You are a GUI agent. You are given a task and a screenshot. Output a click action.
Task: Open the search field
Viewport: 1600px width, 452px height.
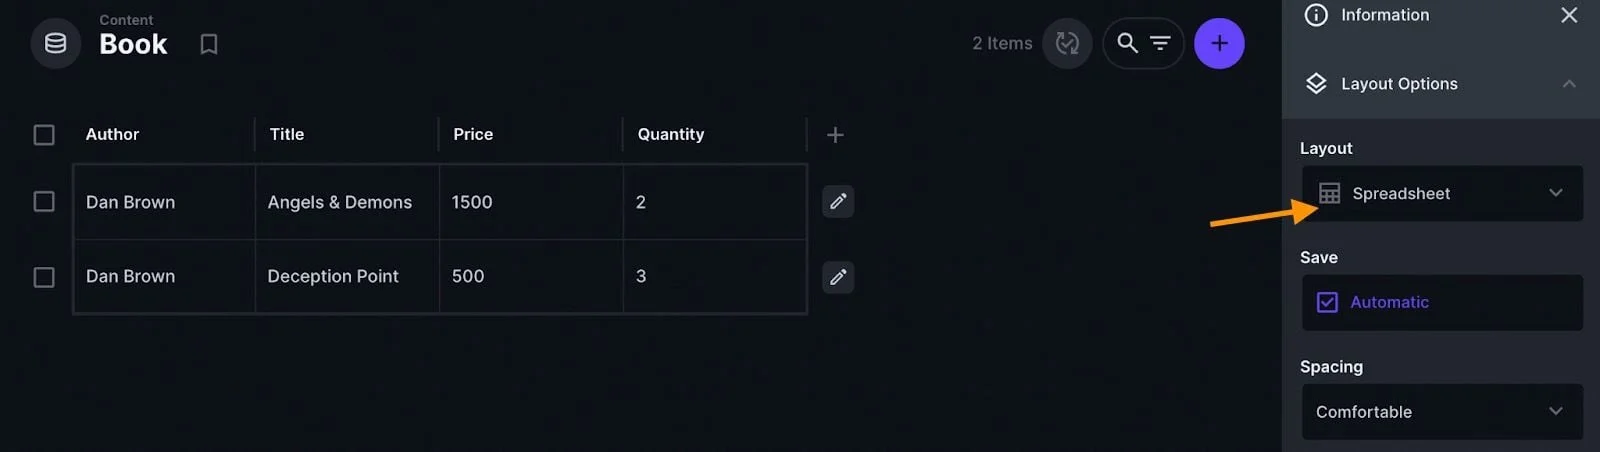[1127, 43]
